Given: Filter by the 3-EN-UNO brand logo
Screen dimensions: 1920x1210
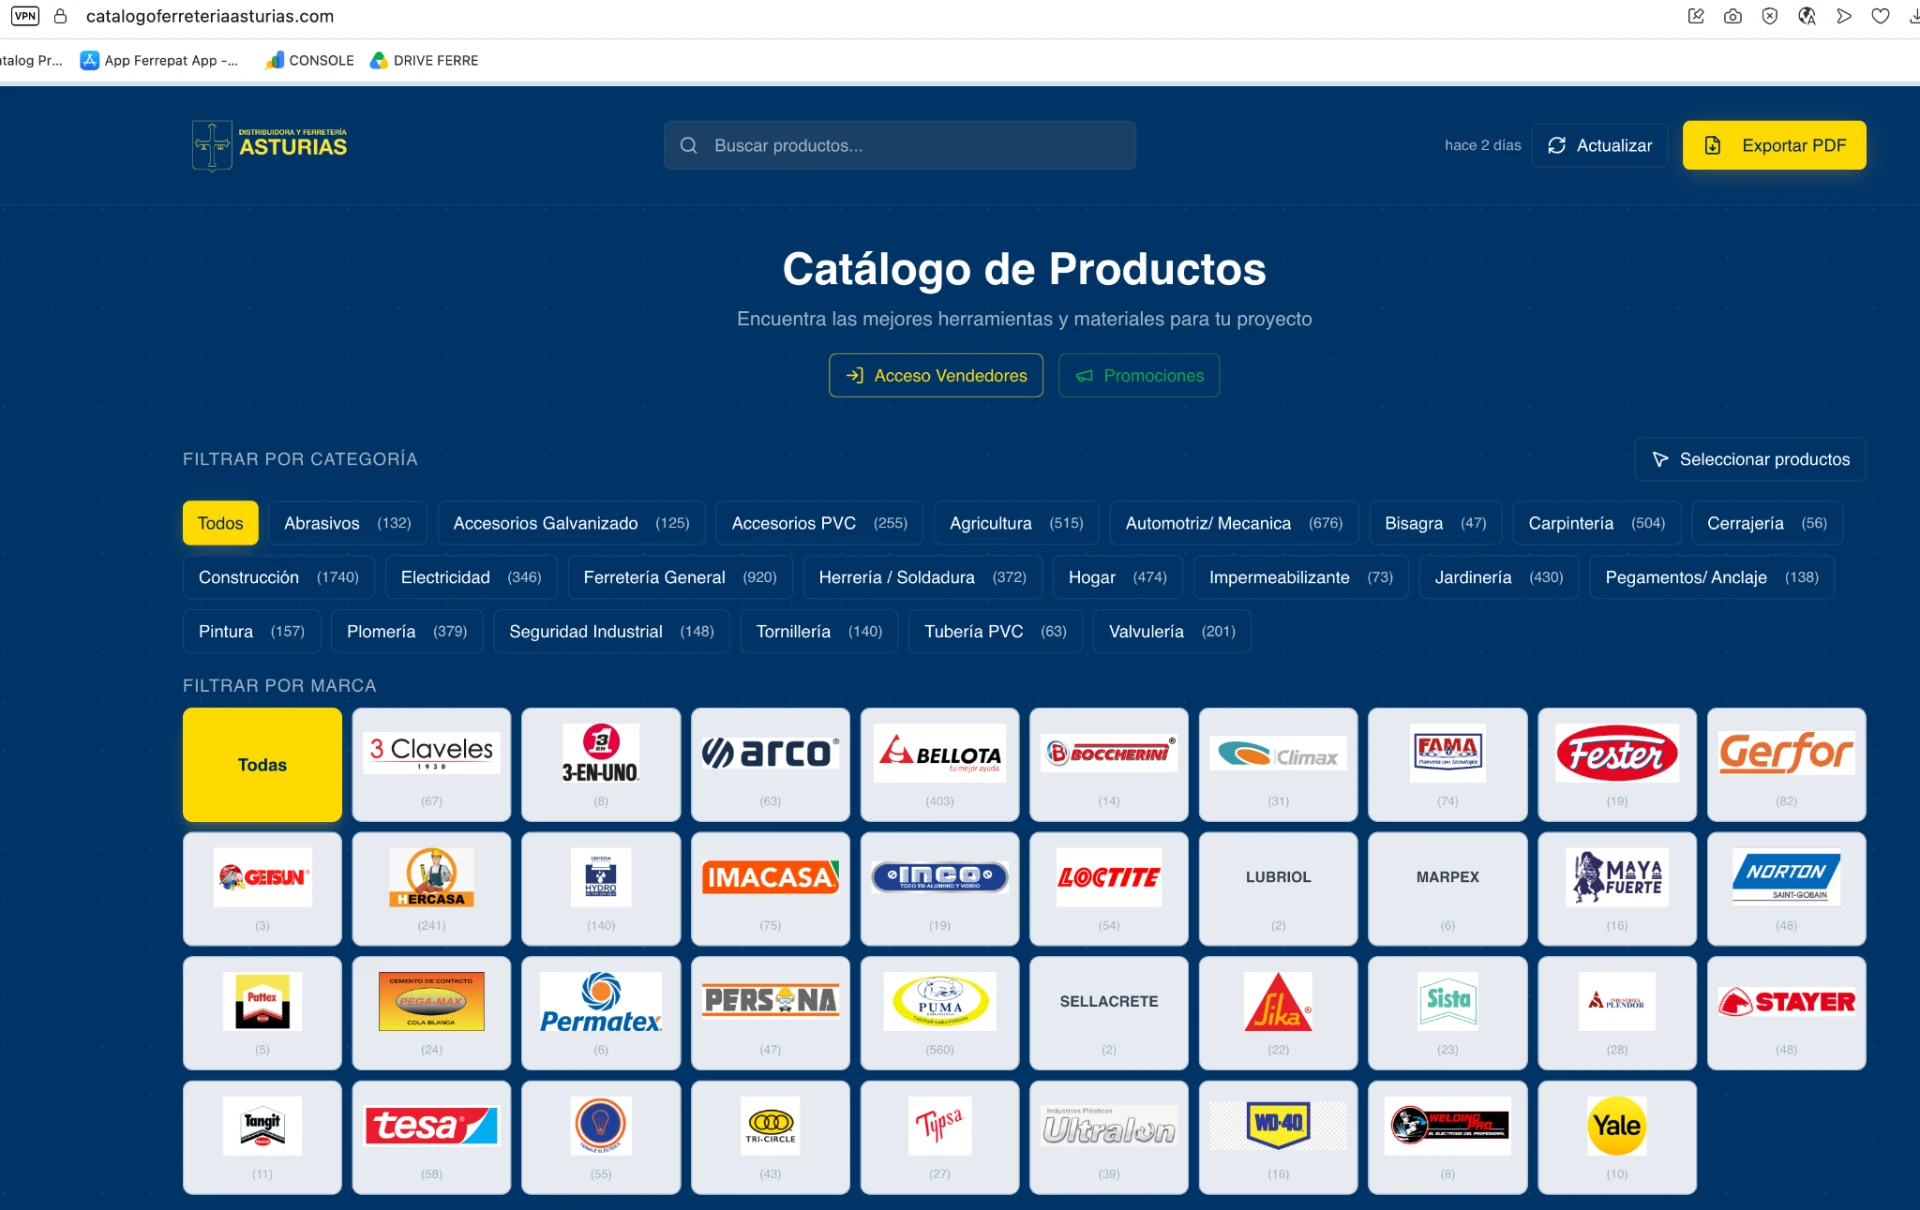Looking at the screenshot, I should (x=601, y=764).
